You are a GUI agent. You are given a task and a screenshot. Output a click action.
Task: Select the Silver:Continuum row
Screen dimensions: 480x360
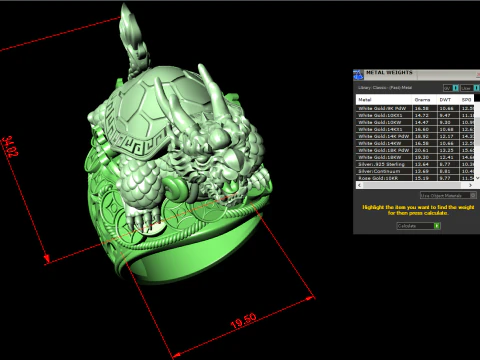[x=415, y=171]
